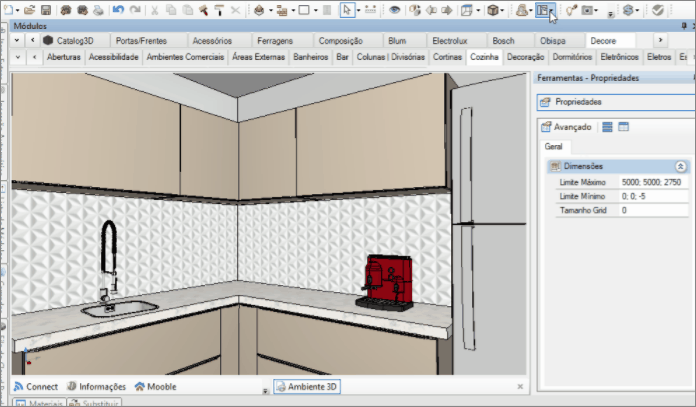
Task: Expand the category row dropdown chevron beside Aberturas
Action: pyautogui.click(x=18, y=57)
